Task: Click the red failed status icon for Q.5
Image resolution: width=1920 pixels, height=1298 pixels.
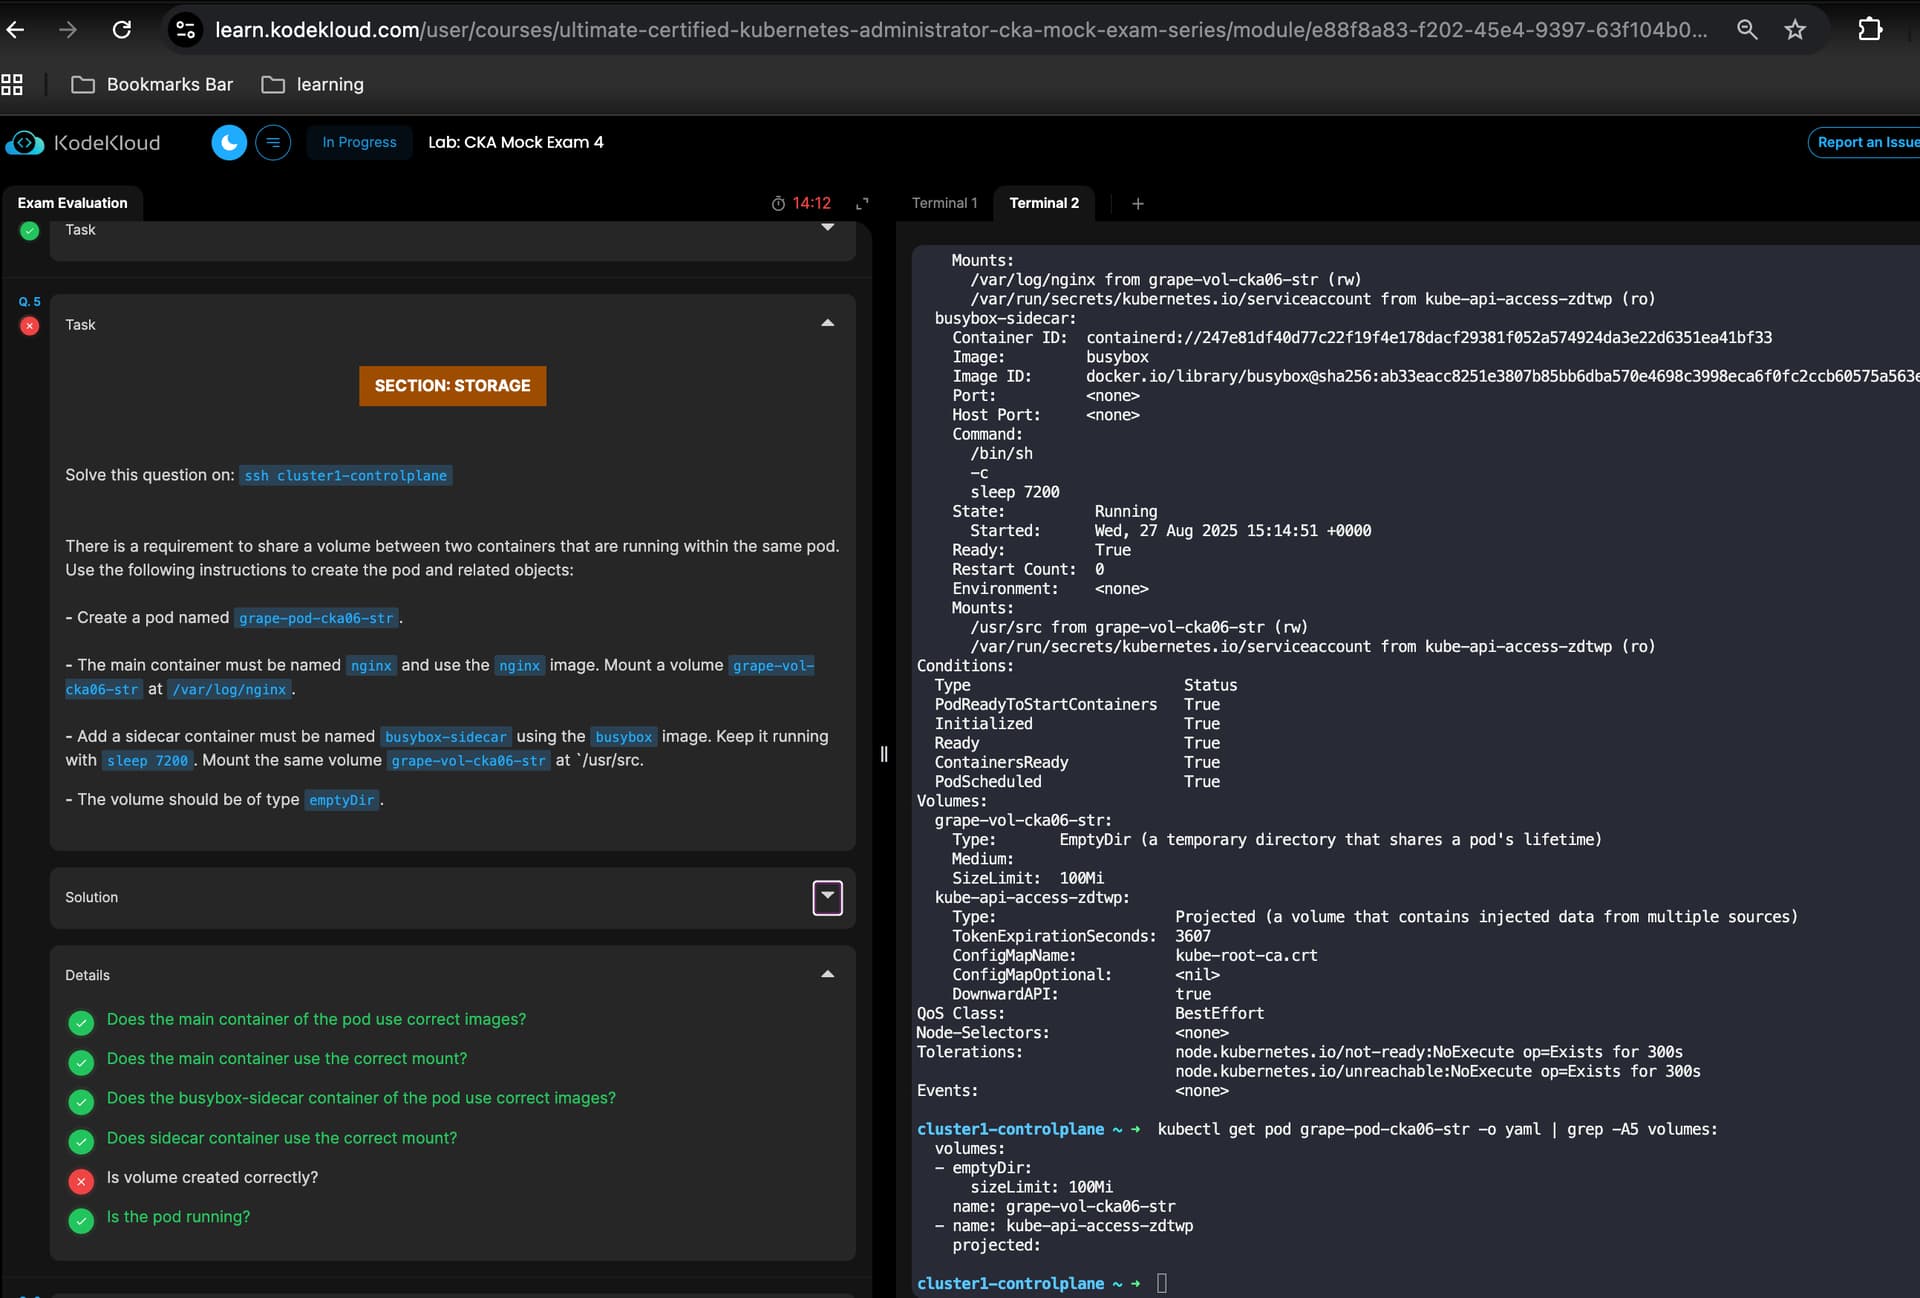Action: 30,326
